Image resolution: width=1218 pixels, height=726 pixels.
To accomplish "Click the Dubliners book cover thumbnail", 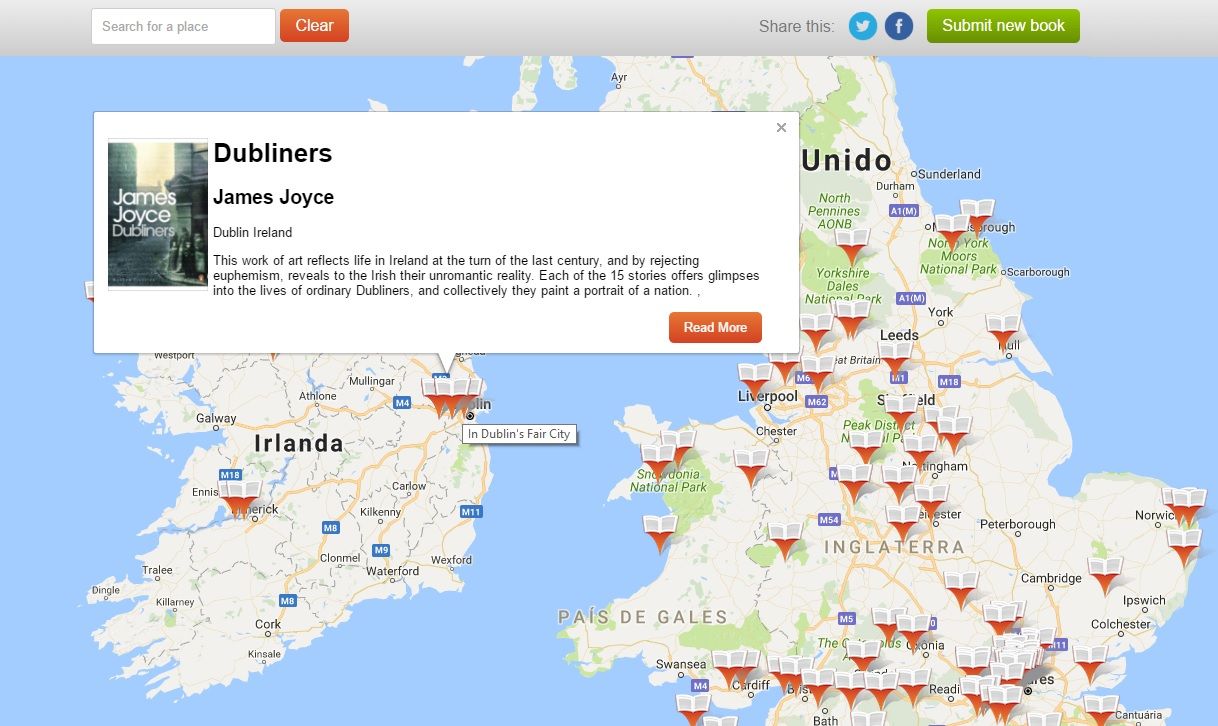I will pyautogui.click(x=157, y=215).
